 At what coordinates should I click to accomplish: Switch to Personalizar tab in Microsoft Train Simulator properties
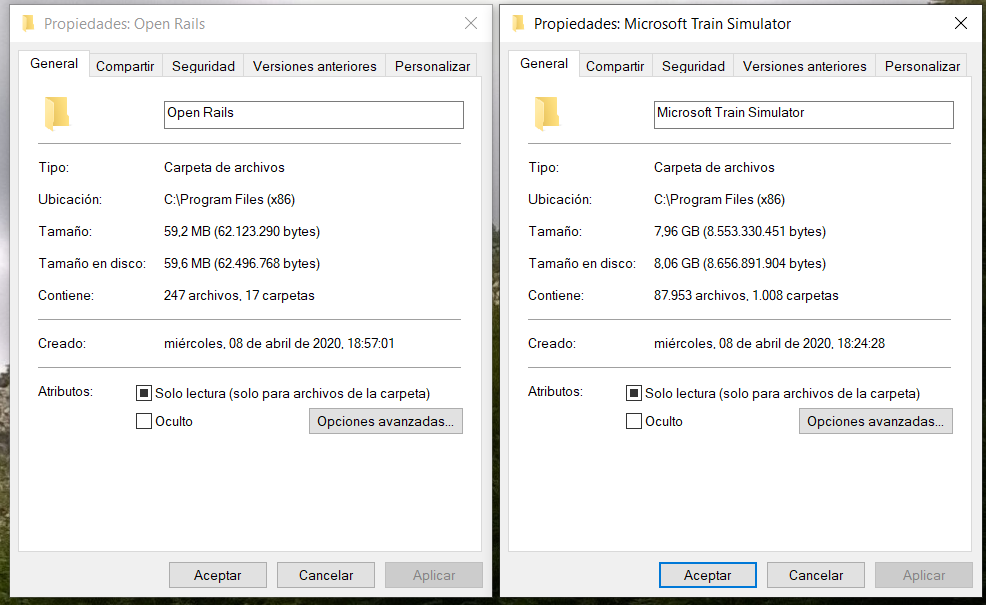(x=922, y=66)
